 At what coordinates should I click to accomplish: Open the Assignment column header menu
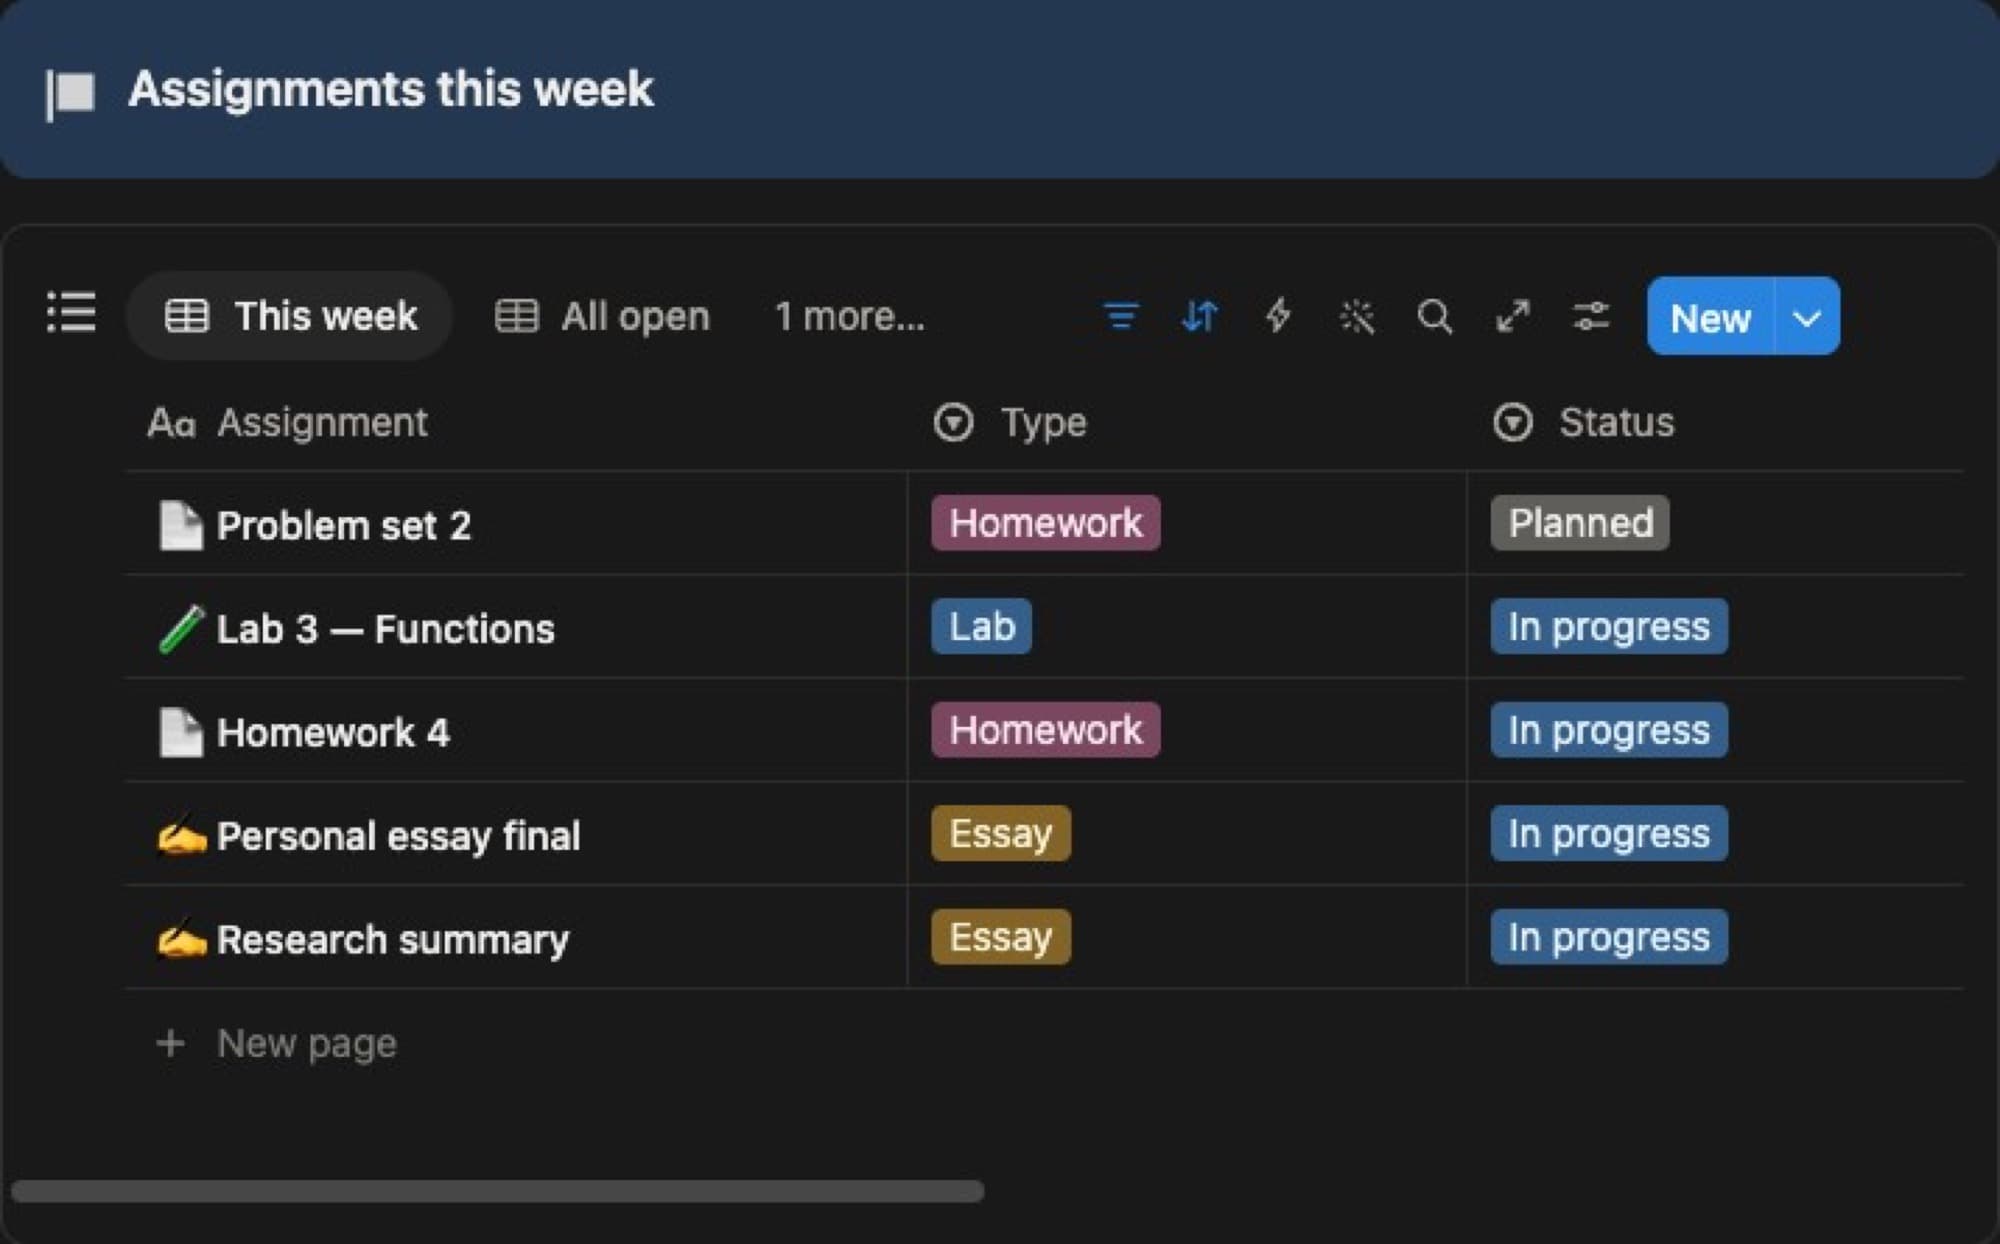[287, 422]
